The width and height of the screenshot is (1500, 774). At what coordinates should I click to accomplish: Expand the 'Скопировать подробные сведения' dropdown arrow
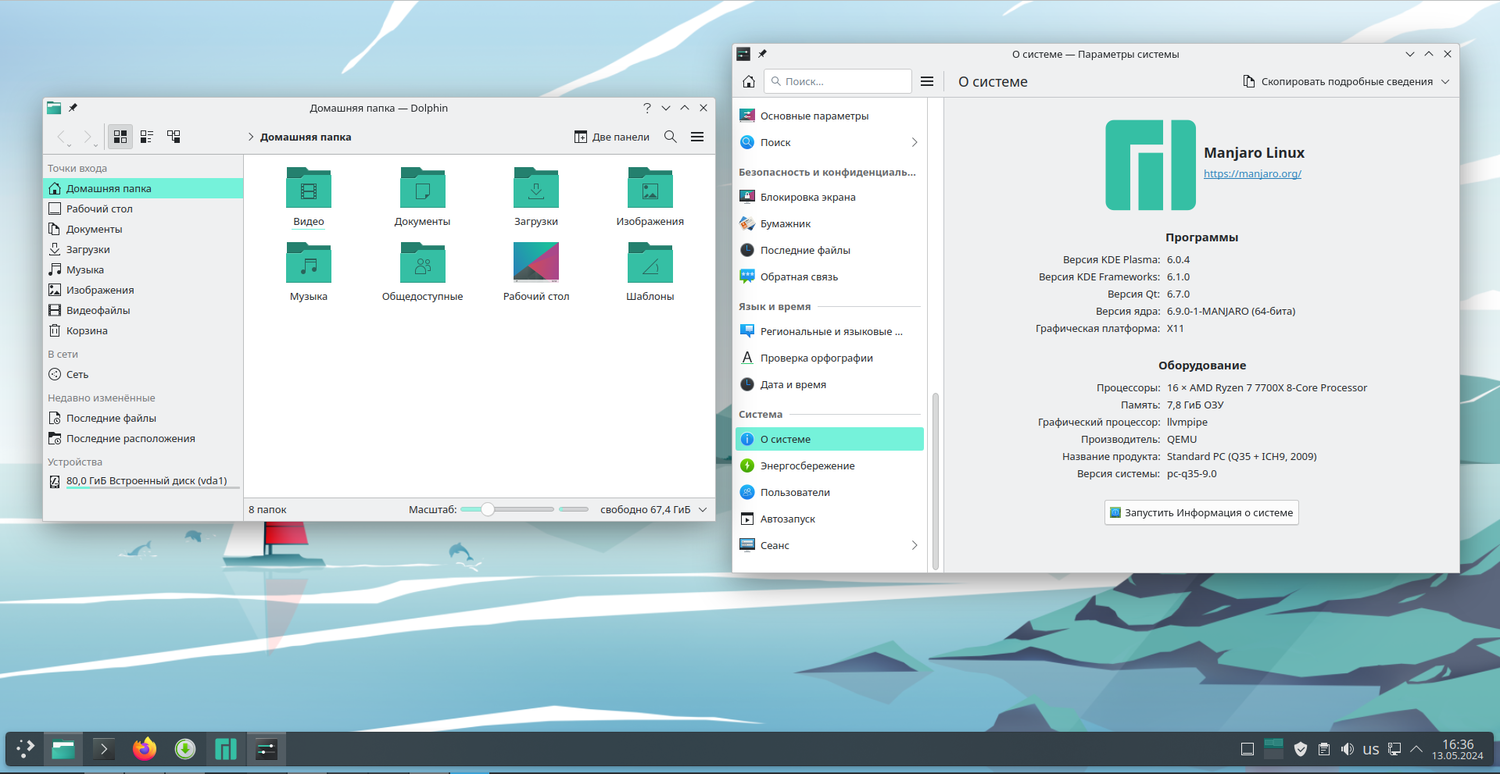point(1445,82)
